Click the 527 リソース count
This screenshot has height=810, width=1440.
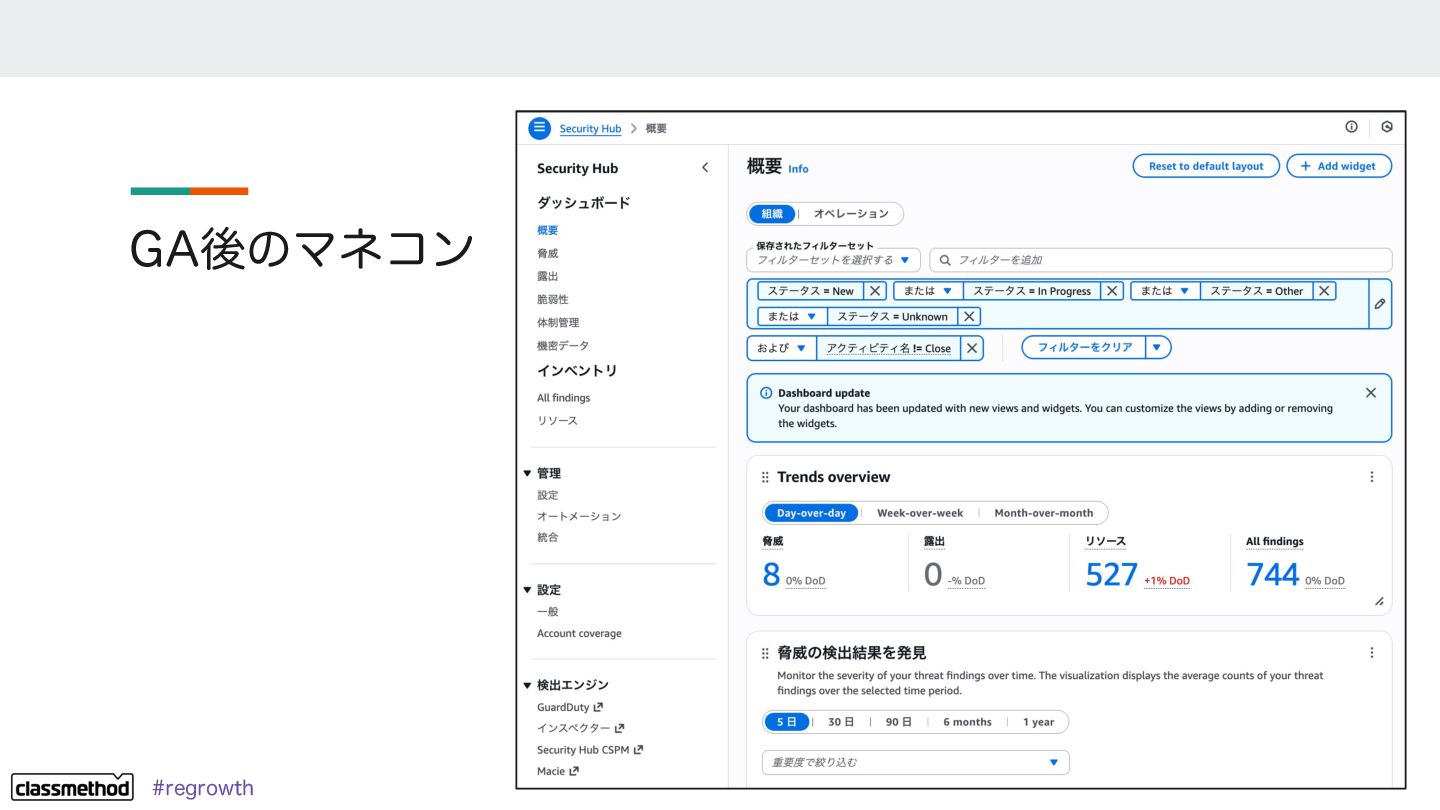[x=1112, y=574]
